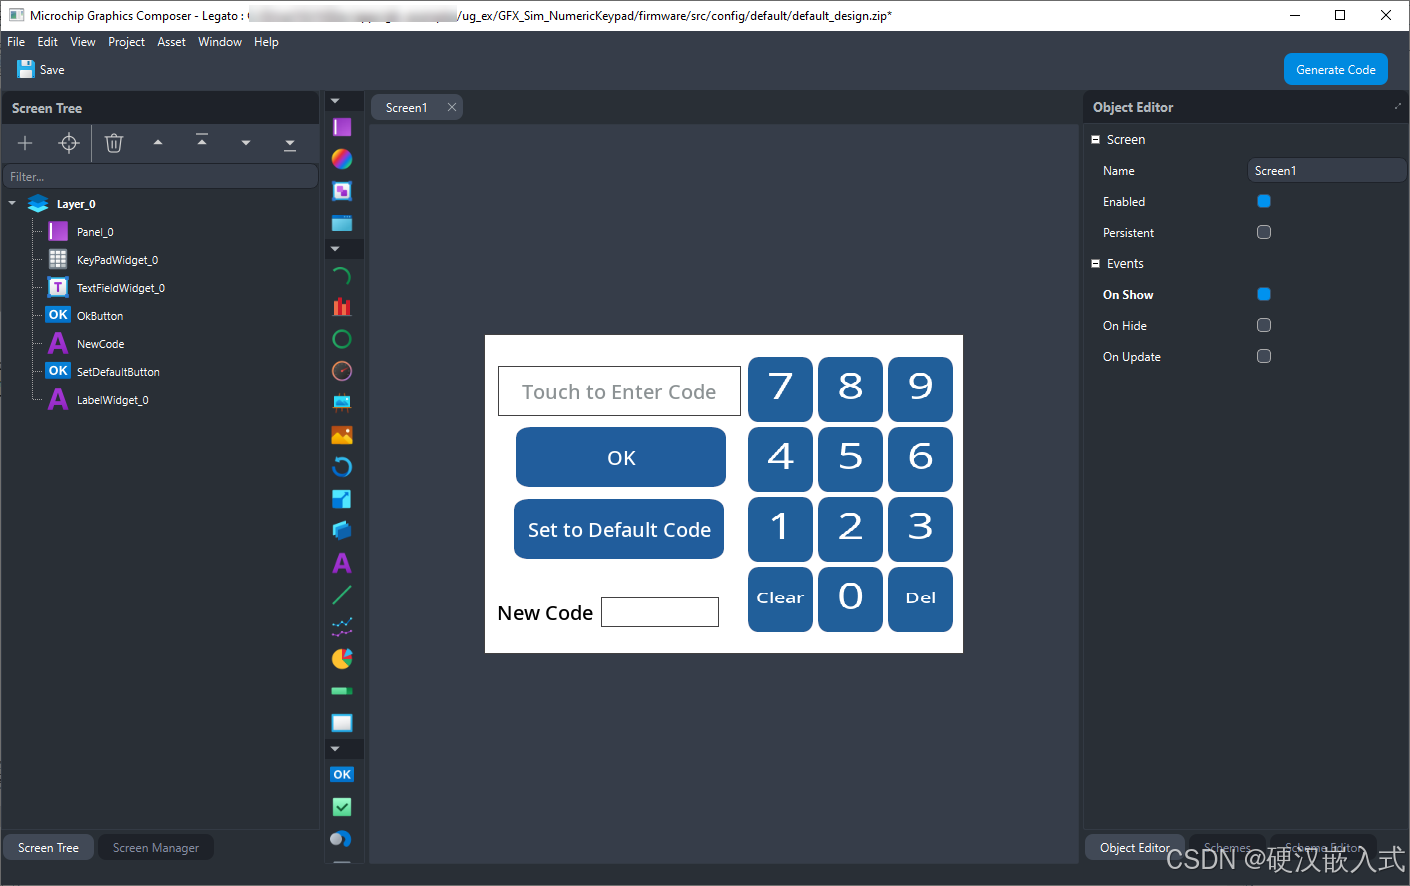Collapse the Events section
1410x886 pixels.
[x=1096, y=264]
